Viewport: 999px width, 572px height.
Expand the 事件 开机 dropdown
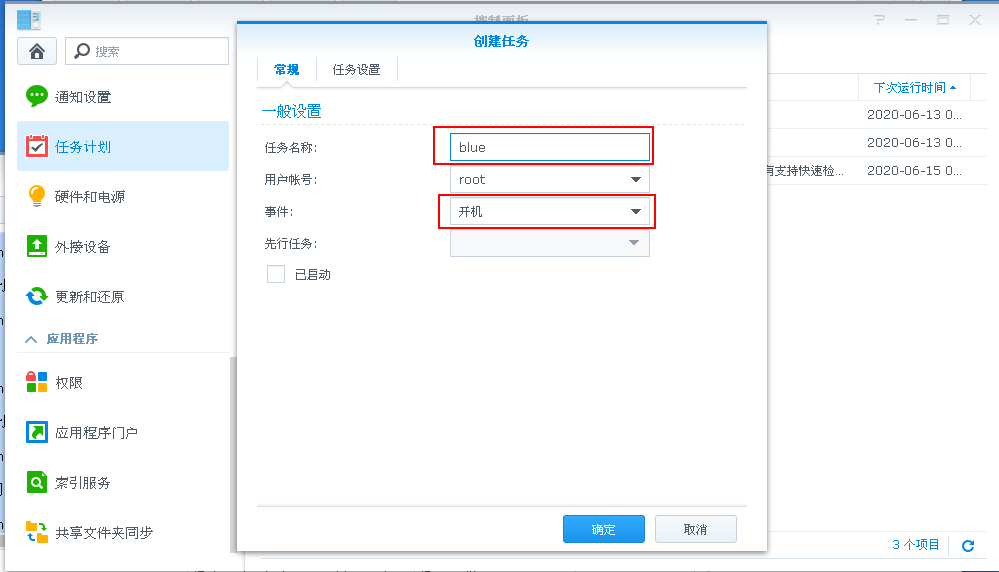click(x=549, y=211)
